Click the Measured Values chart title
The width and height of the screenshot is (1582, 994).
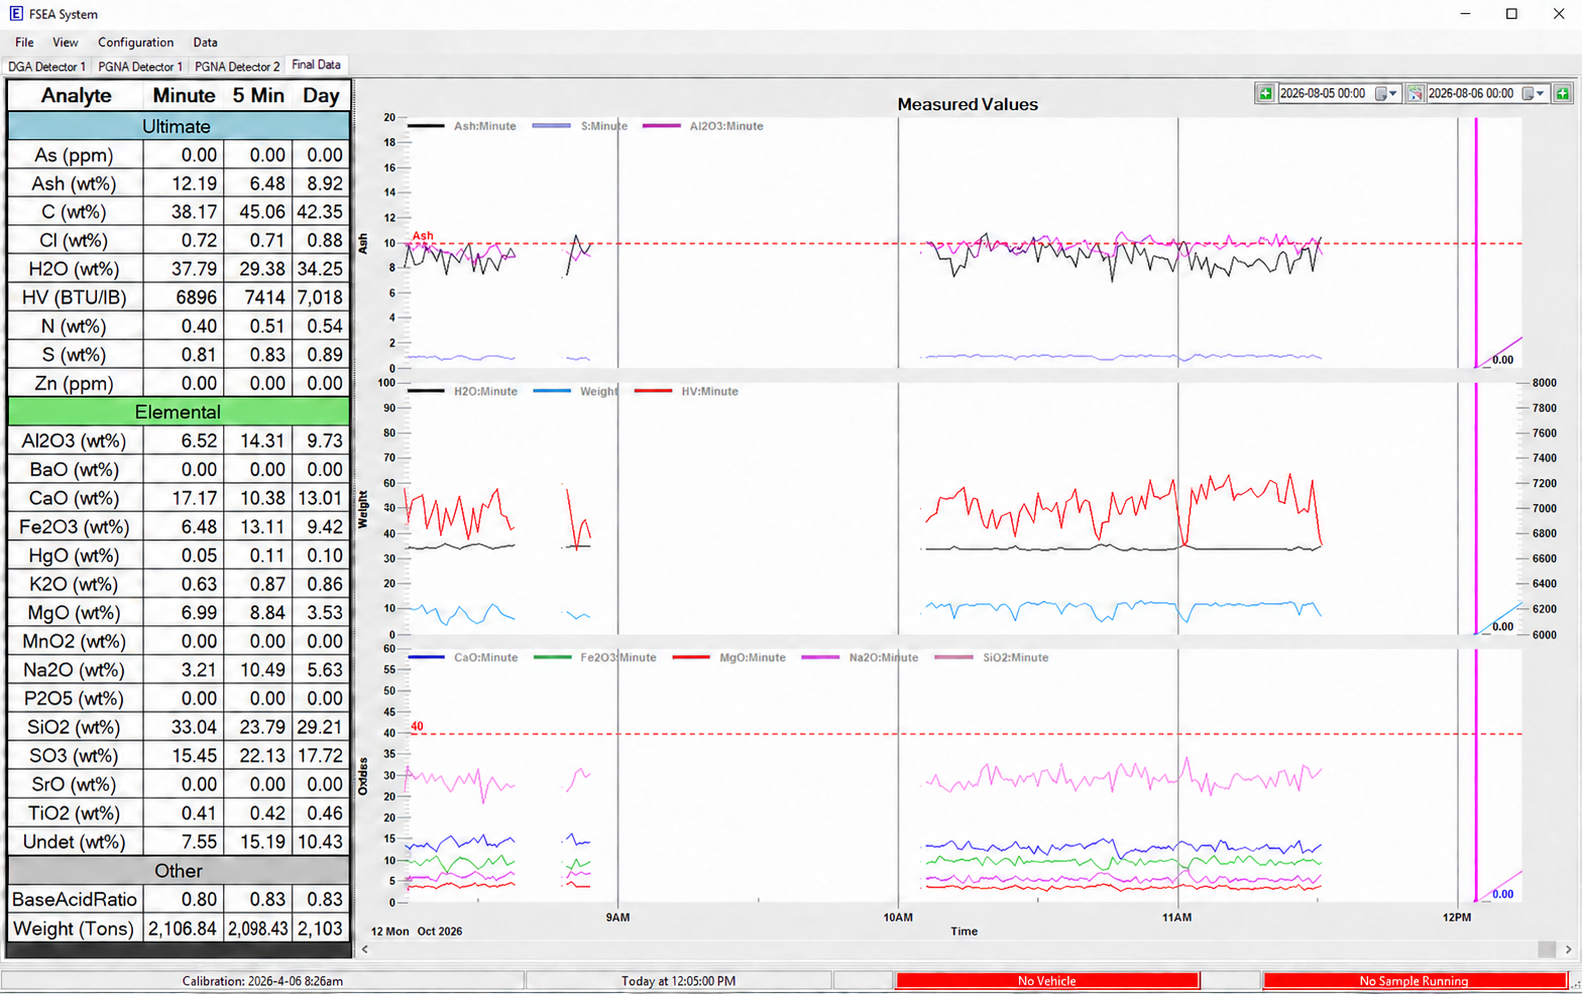[x=967, y=104]
